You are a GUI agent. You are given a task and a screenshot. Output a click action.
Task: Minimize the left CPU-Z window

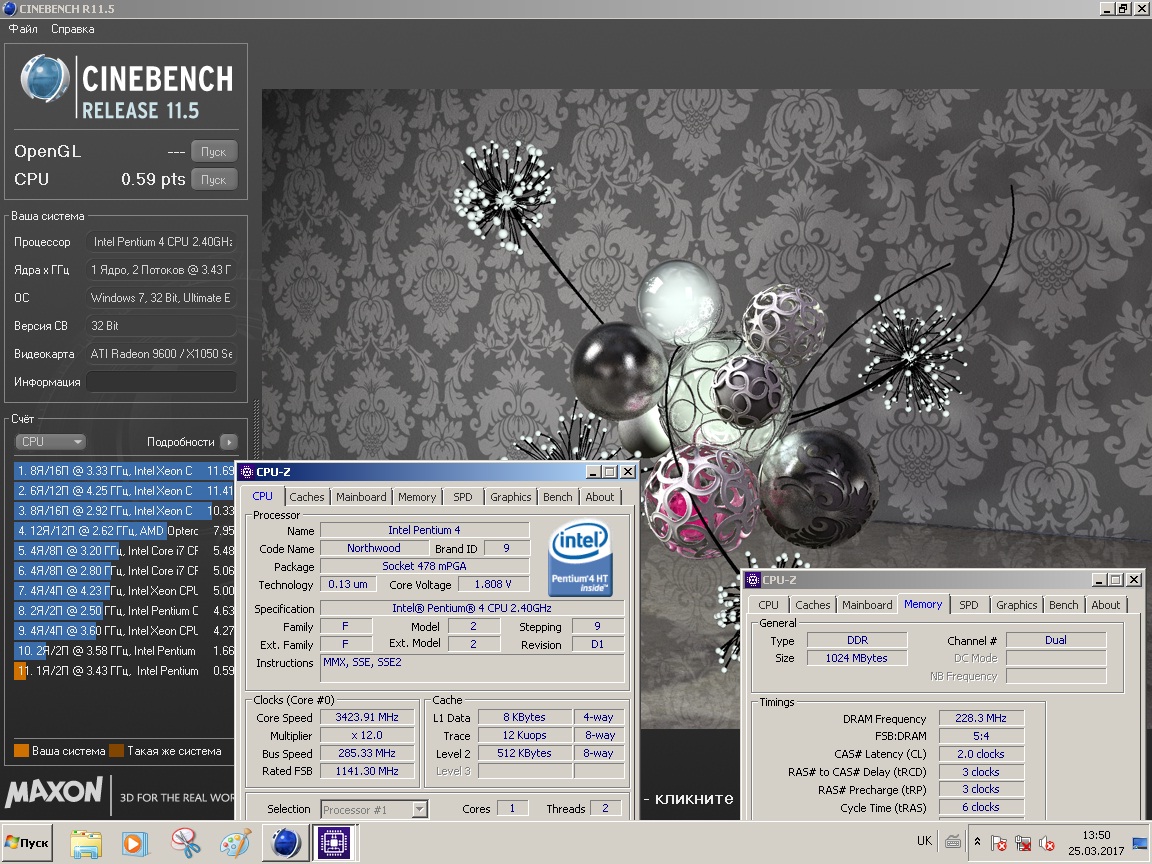coord(593,472)
